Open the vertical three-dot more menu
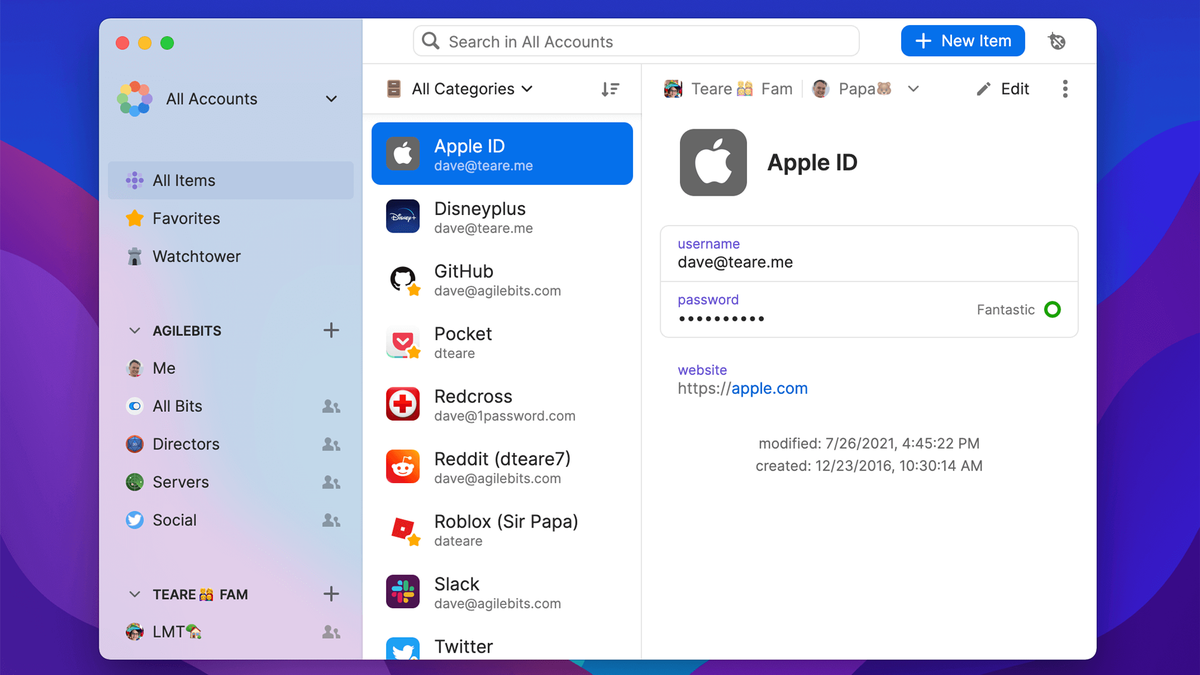This screenshot has width=1200, height=675. pos(1065,89)
